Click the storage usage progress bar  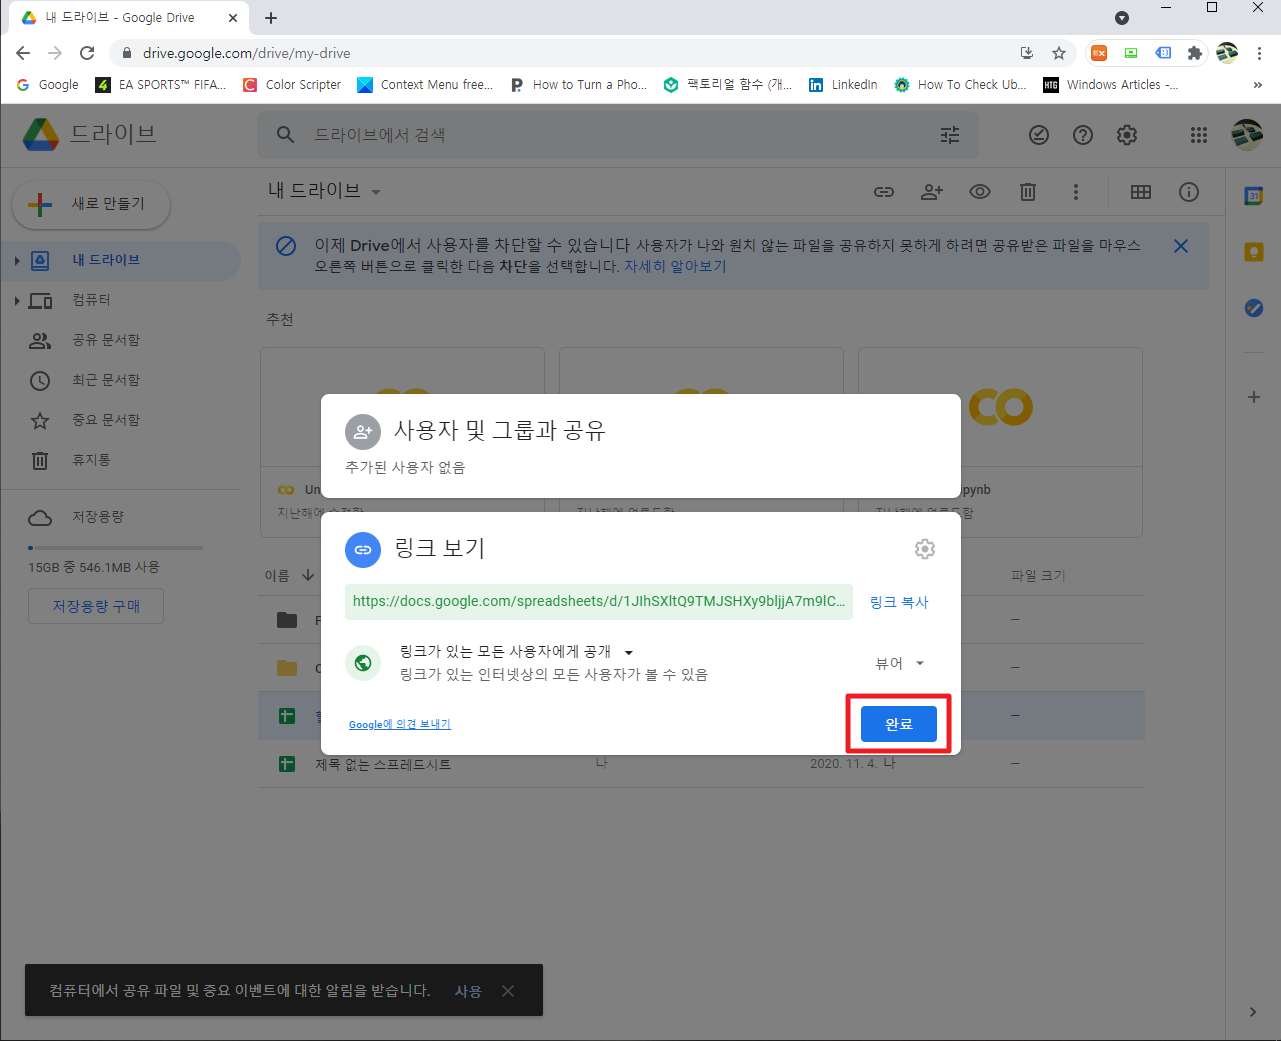point(115,547)
